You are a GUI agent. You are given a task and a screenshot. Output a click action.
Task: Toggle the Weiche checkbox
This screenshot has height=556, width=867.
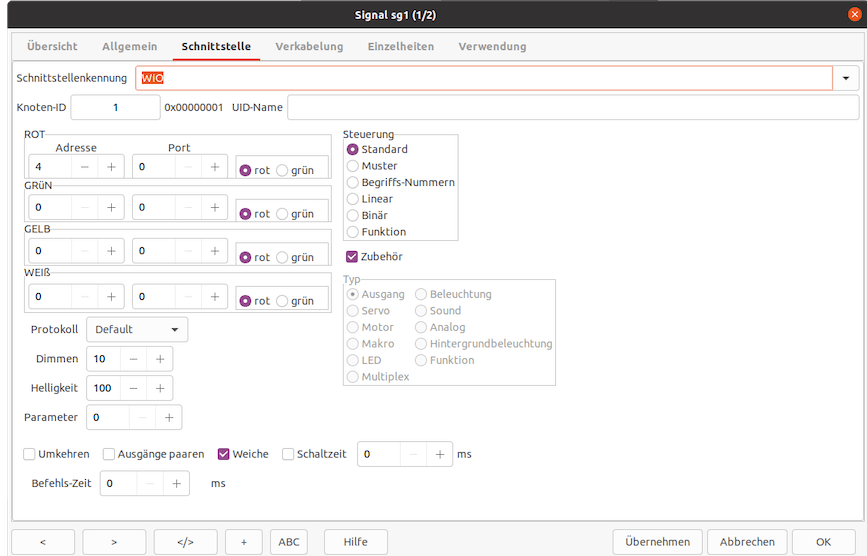point(224,454)
